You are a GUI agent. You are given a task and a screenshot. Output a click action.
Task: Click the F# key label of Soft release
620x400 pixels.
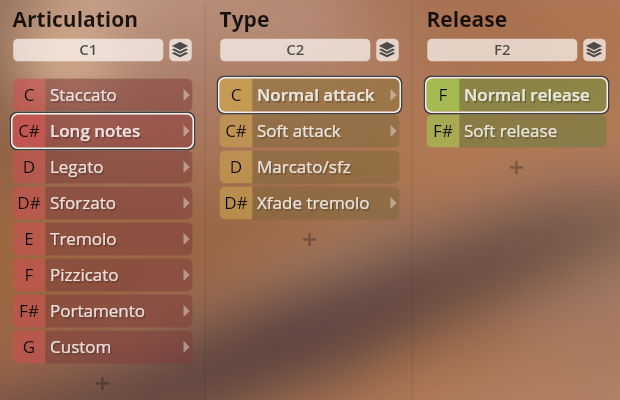[443, 131]
